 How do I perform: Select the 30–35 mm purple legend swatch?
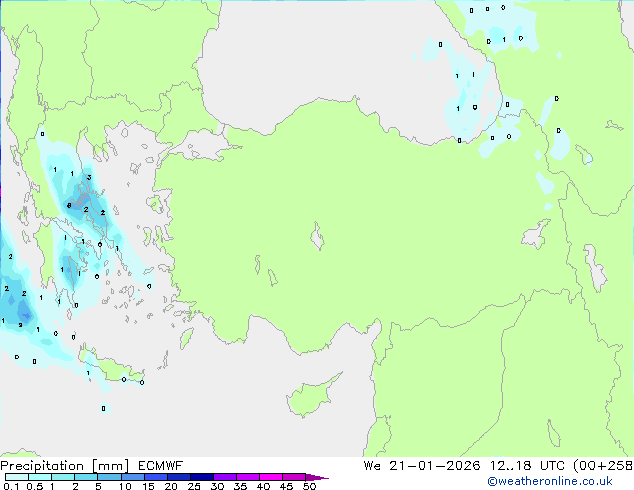225,477
